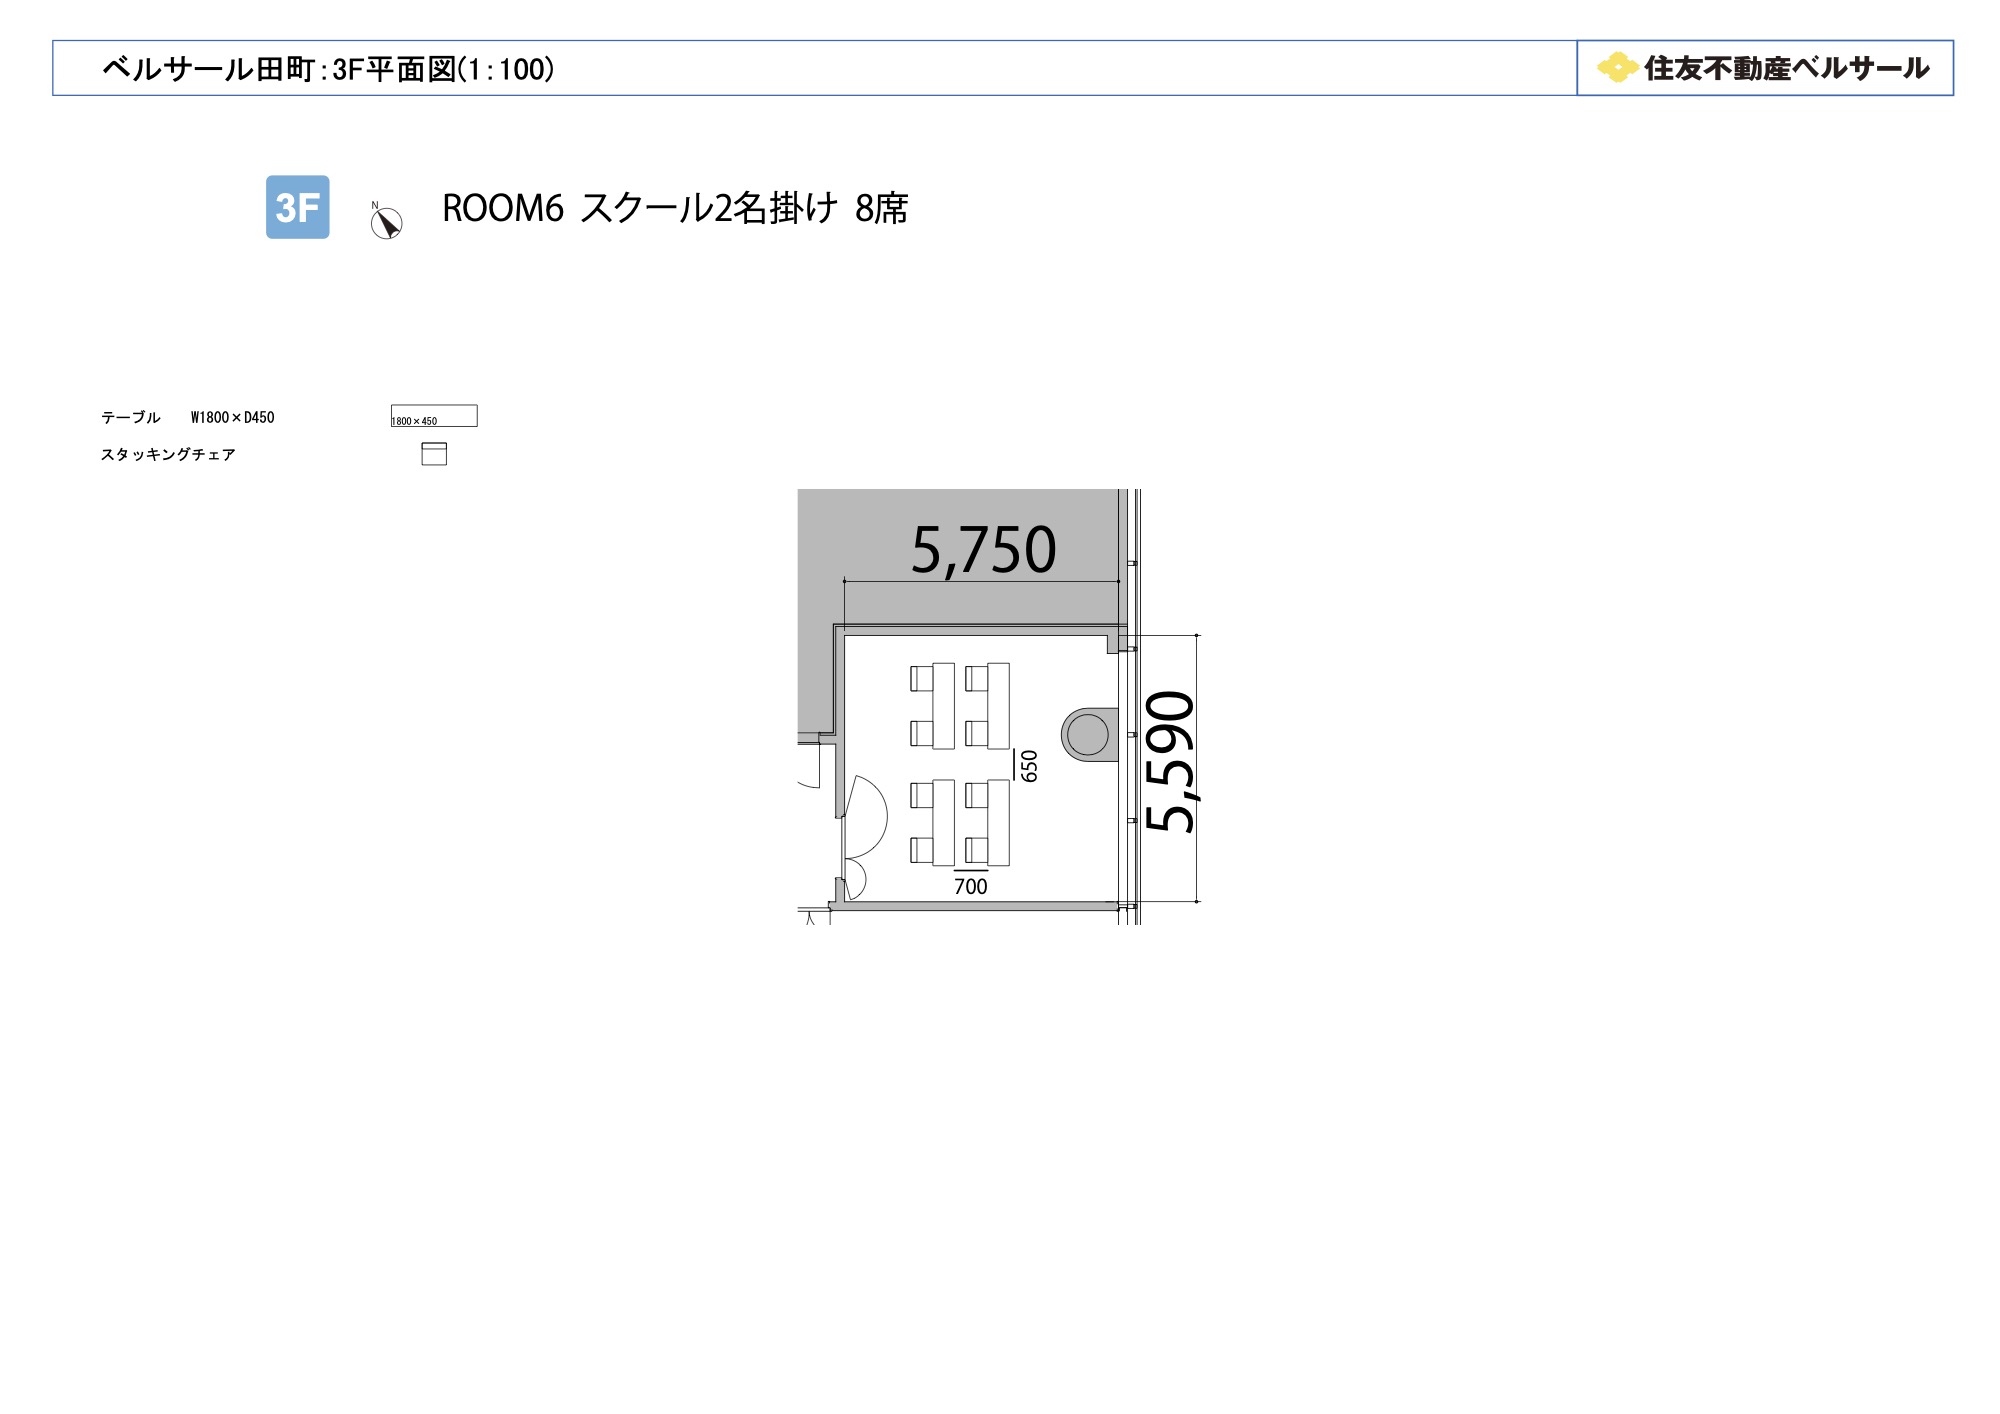2000x1414 pixels.
Task: Click the 5,590 depth dimension
Action: [x=1170, y=761]
